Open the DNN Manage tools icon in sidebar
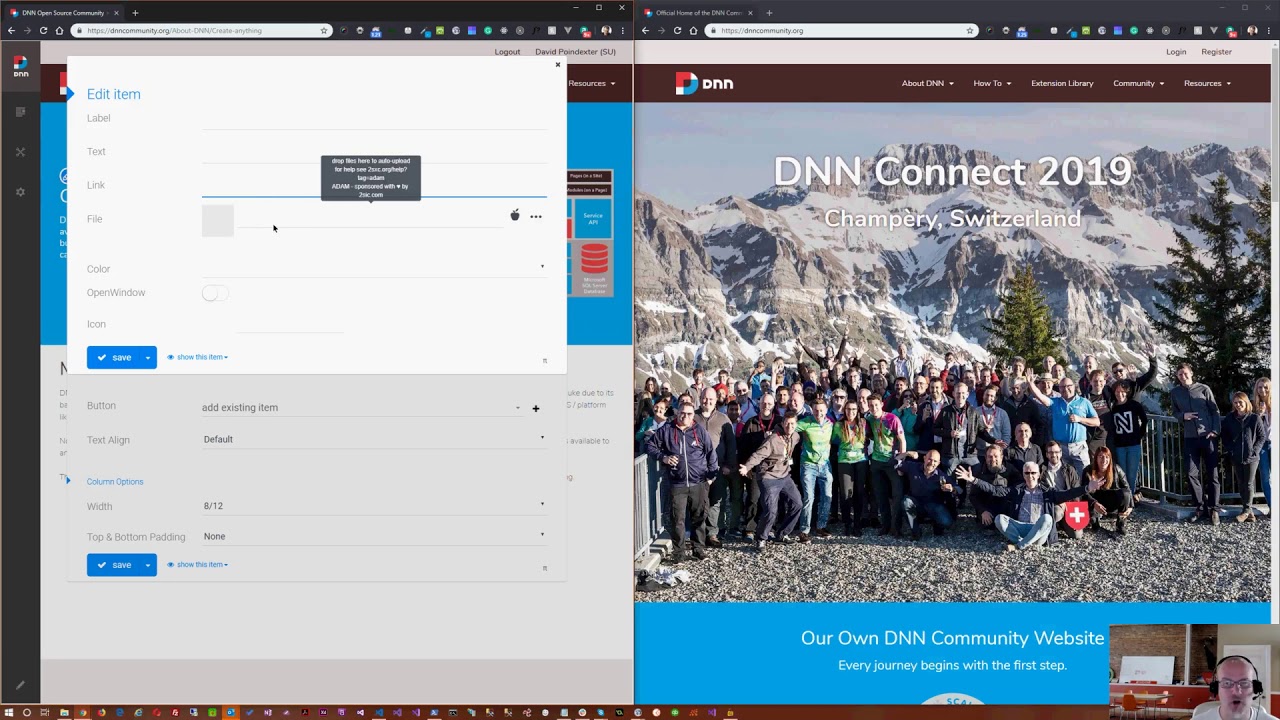Screen dimensions: 1280x720 point(20,152)
